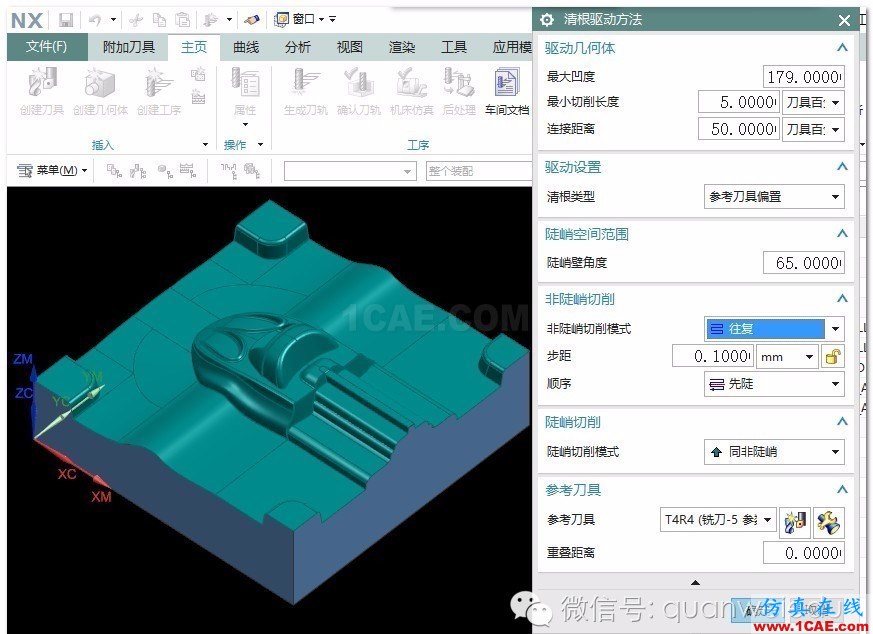Click the settings gear in dialog title
The image size is (873, 634).
click(x=547, y=20)
